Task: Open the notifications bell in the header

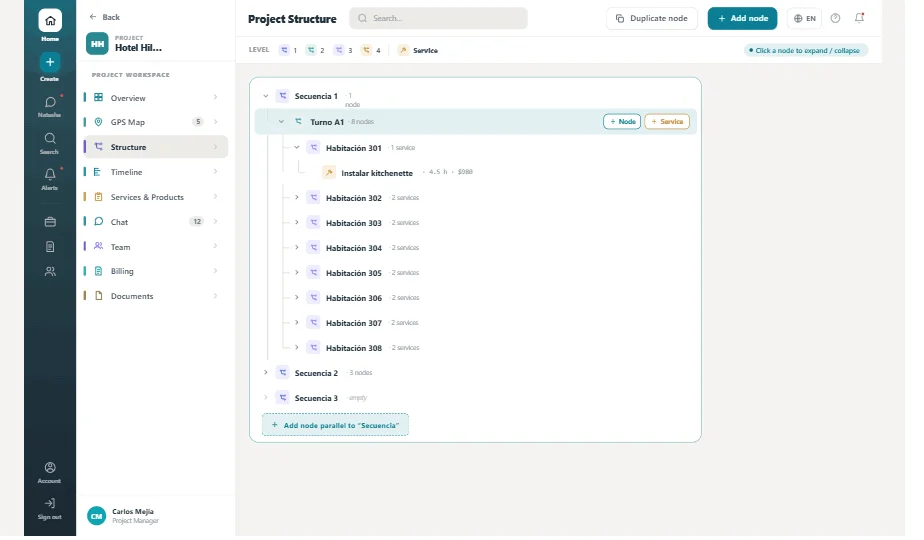Action: [x=859, y=18]
